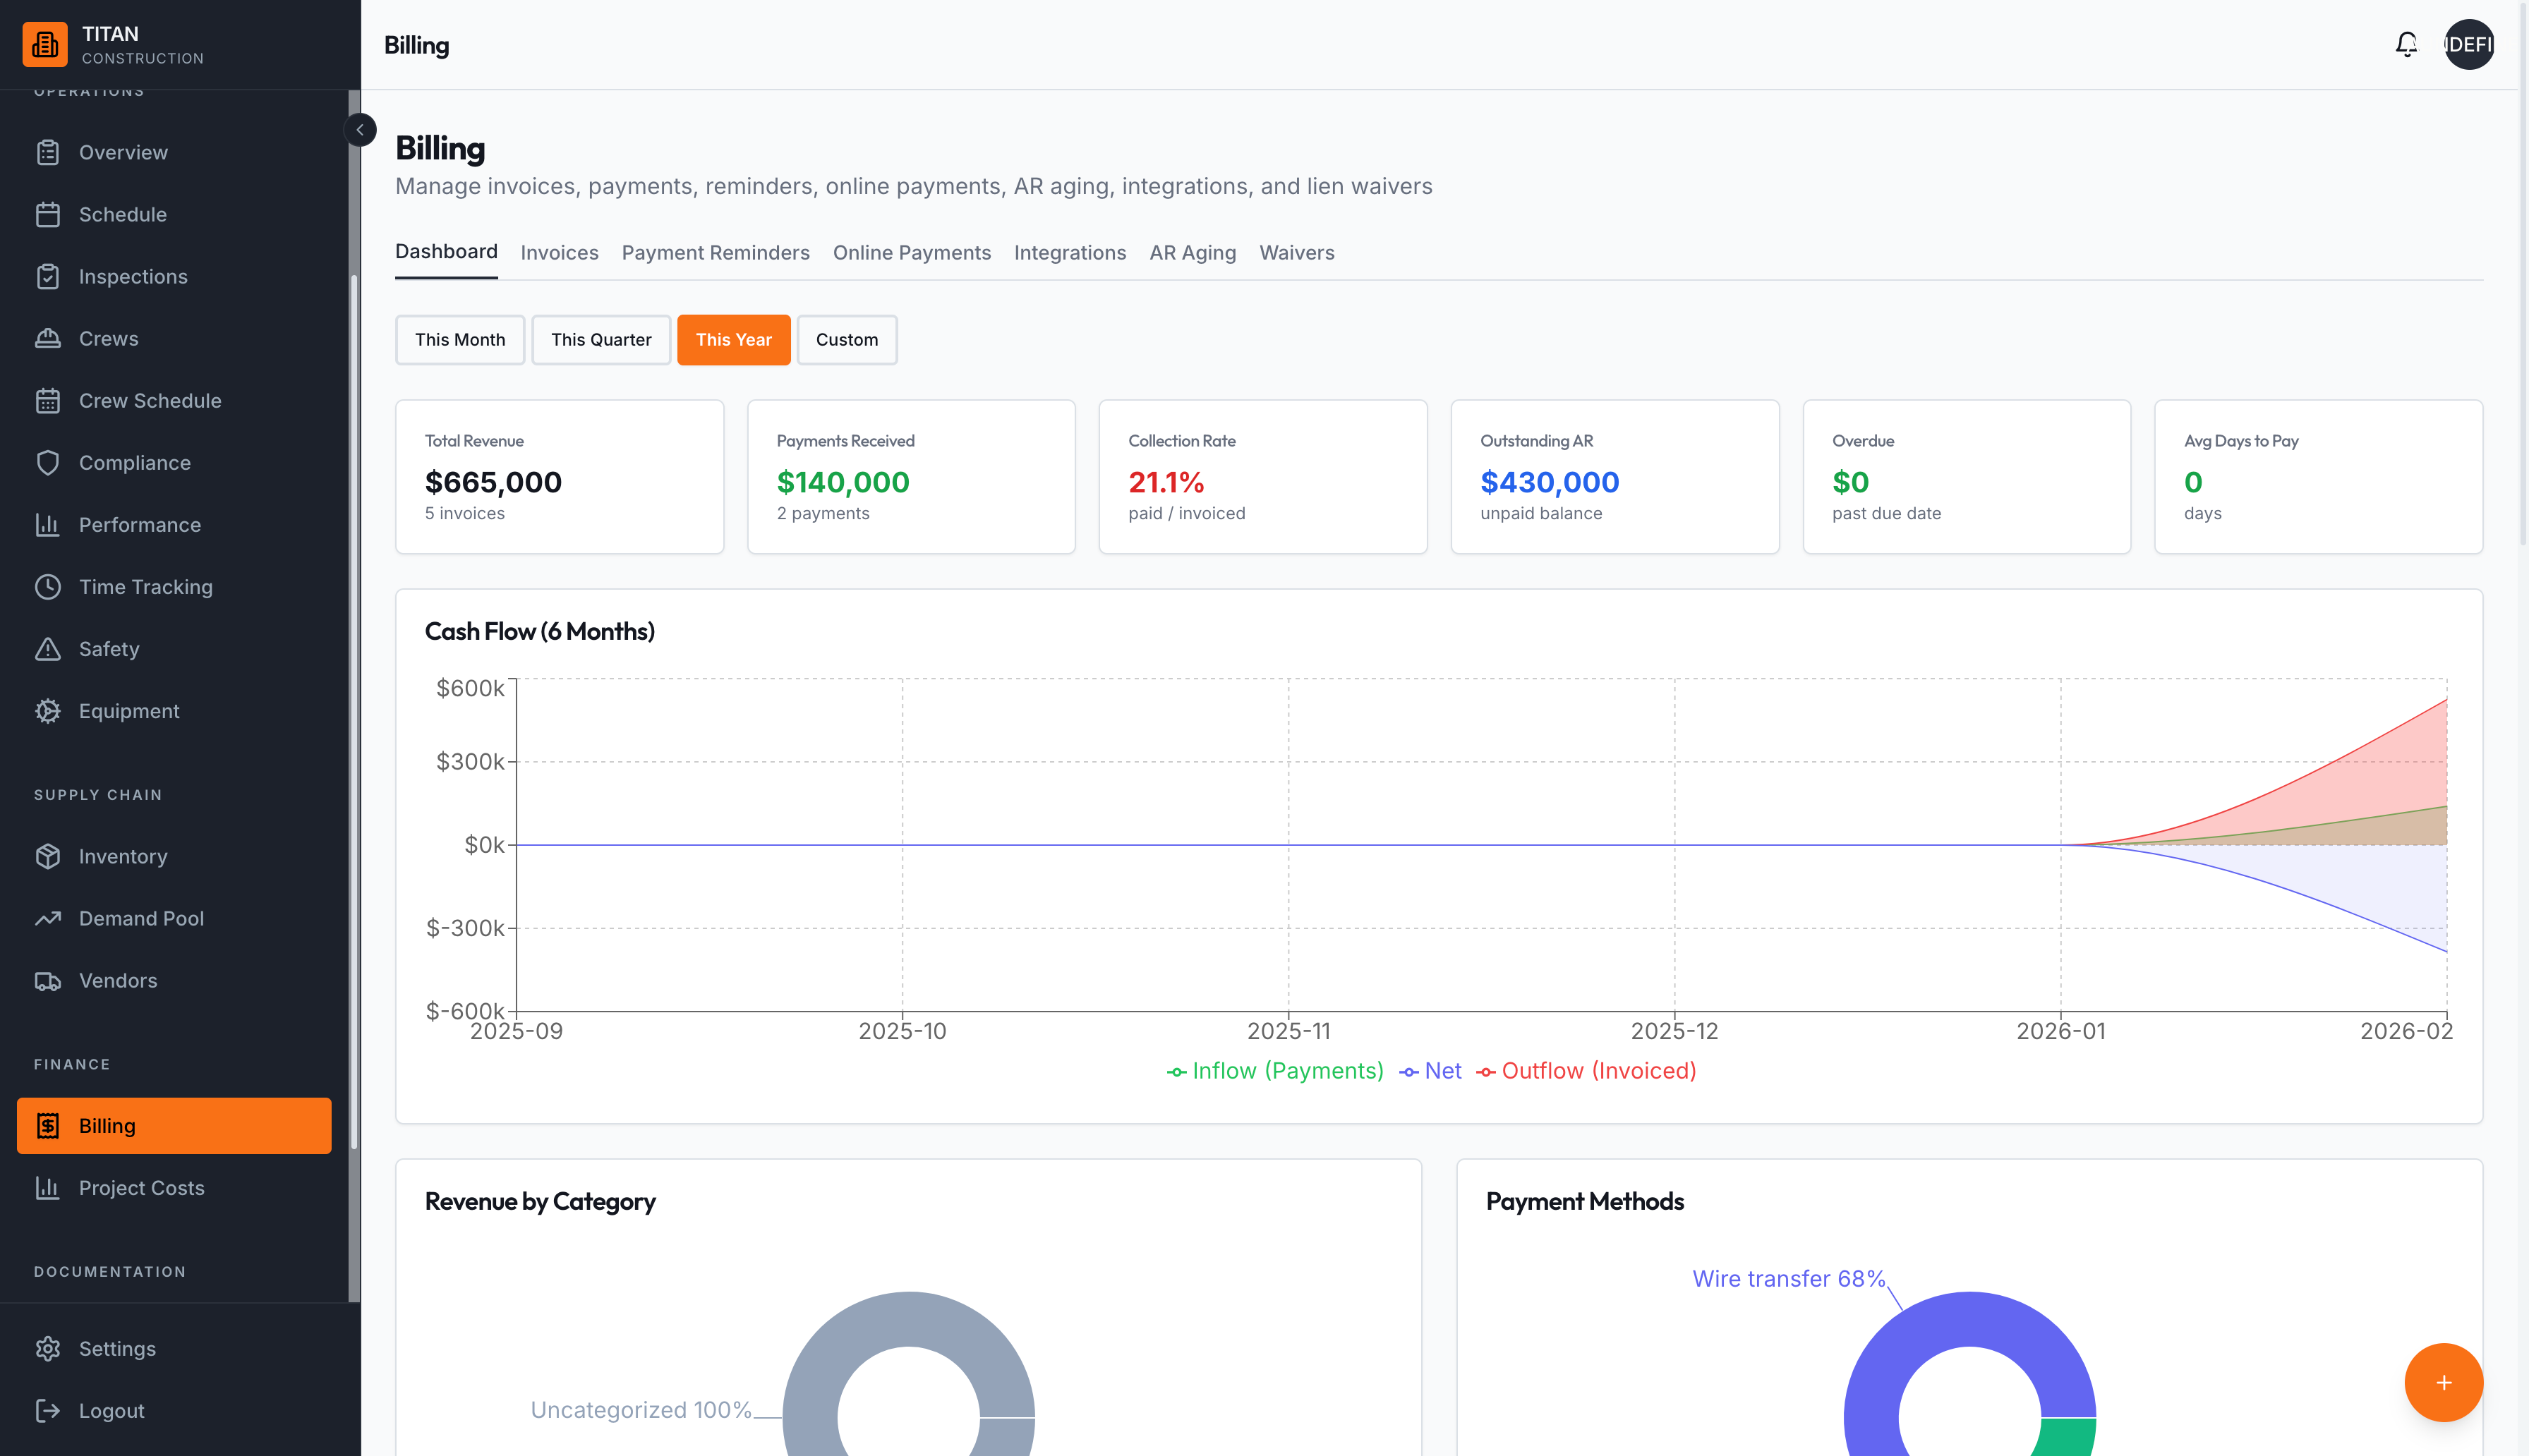2529x1456 pixels.
Task: Toggle Inflow (Payments) legend series
Action: coord(1275,1071)
